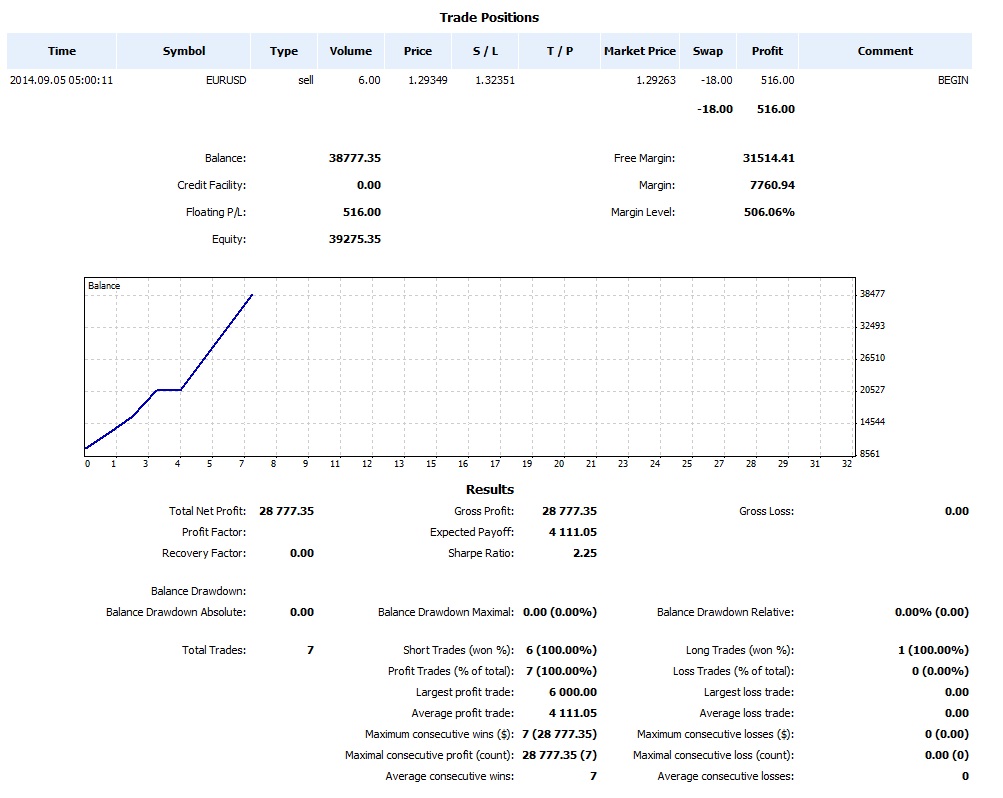The height and width of the screenshot is (798, 1003).
Task: Click the Average loss trade label
Action: [746, 714]
